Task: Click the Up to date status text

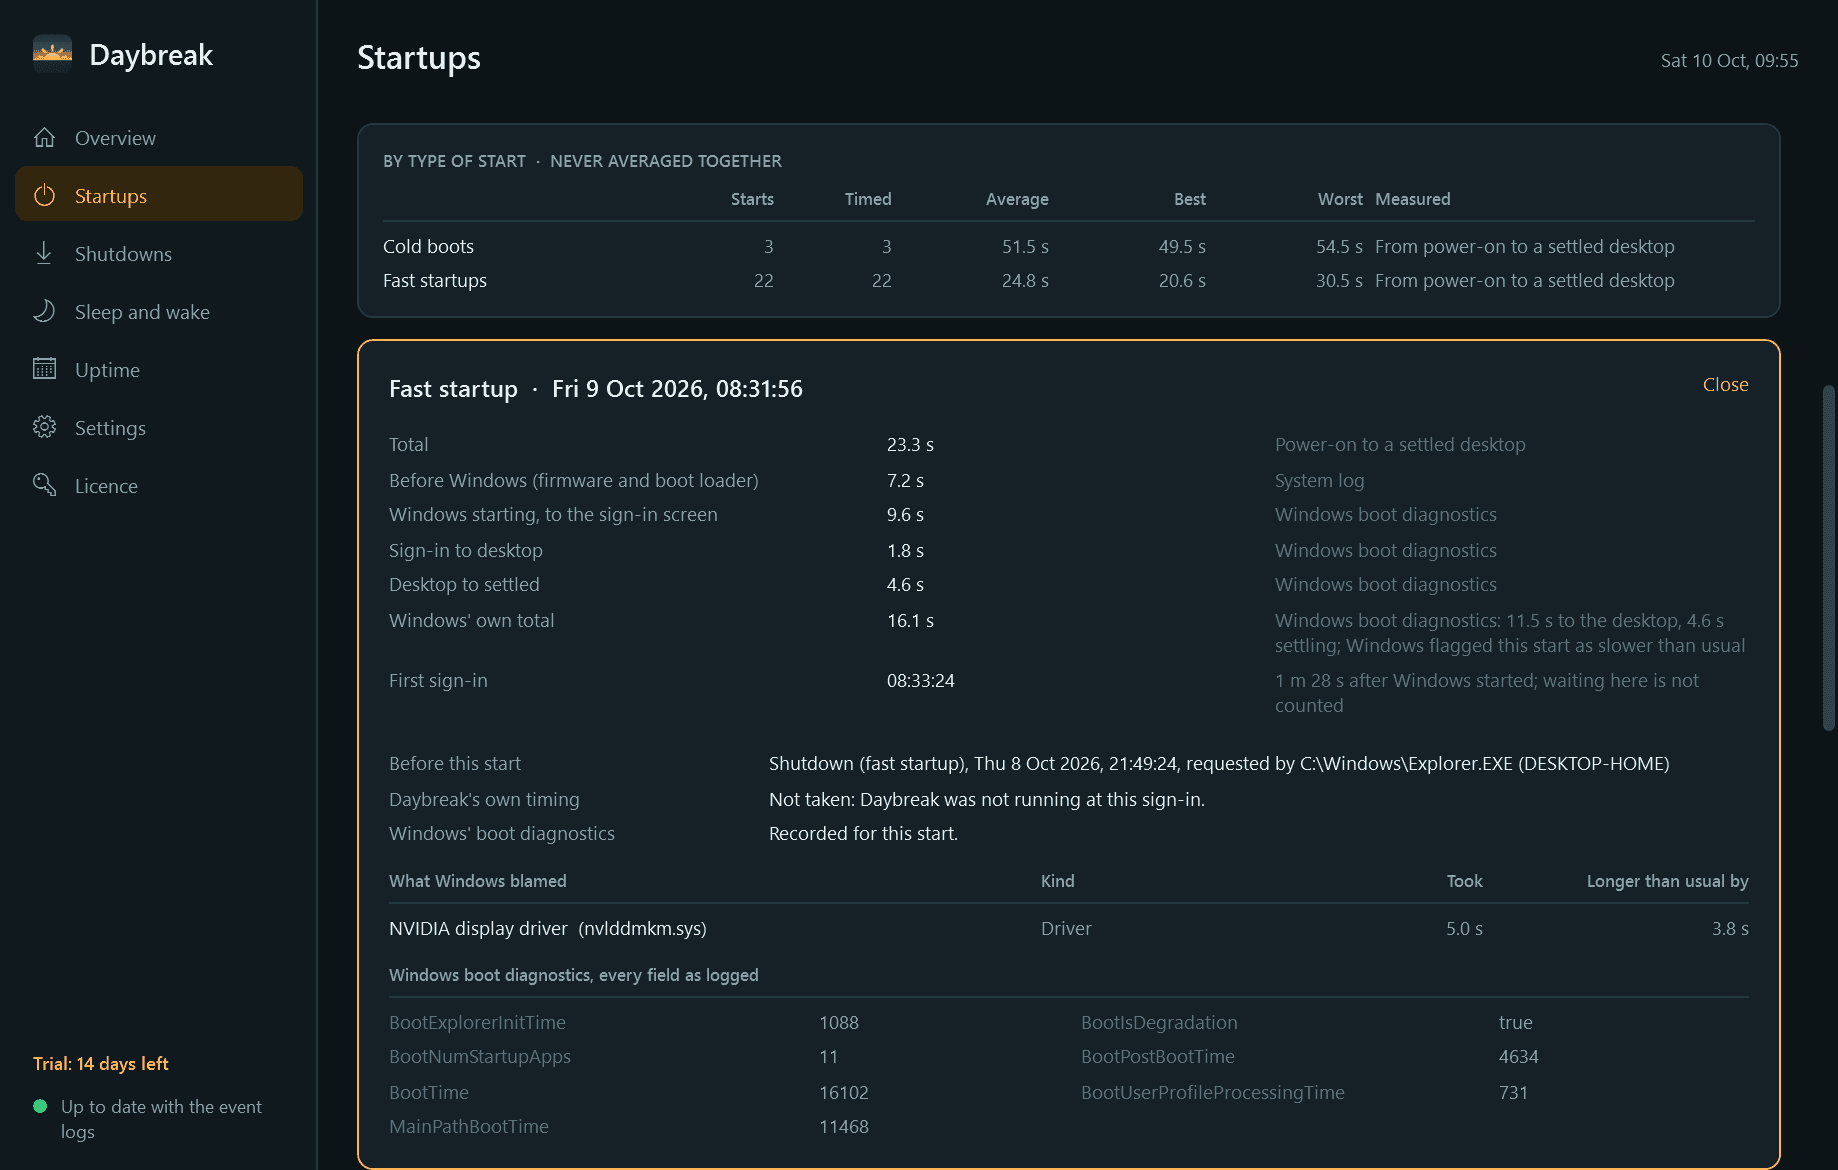Action: 161,1119
